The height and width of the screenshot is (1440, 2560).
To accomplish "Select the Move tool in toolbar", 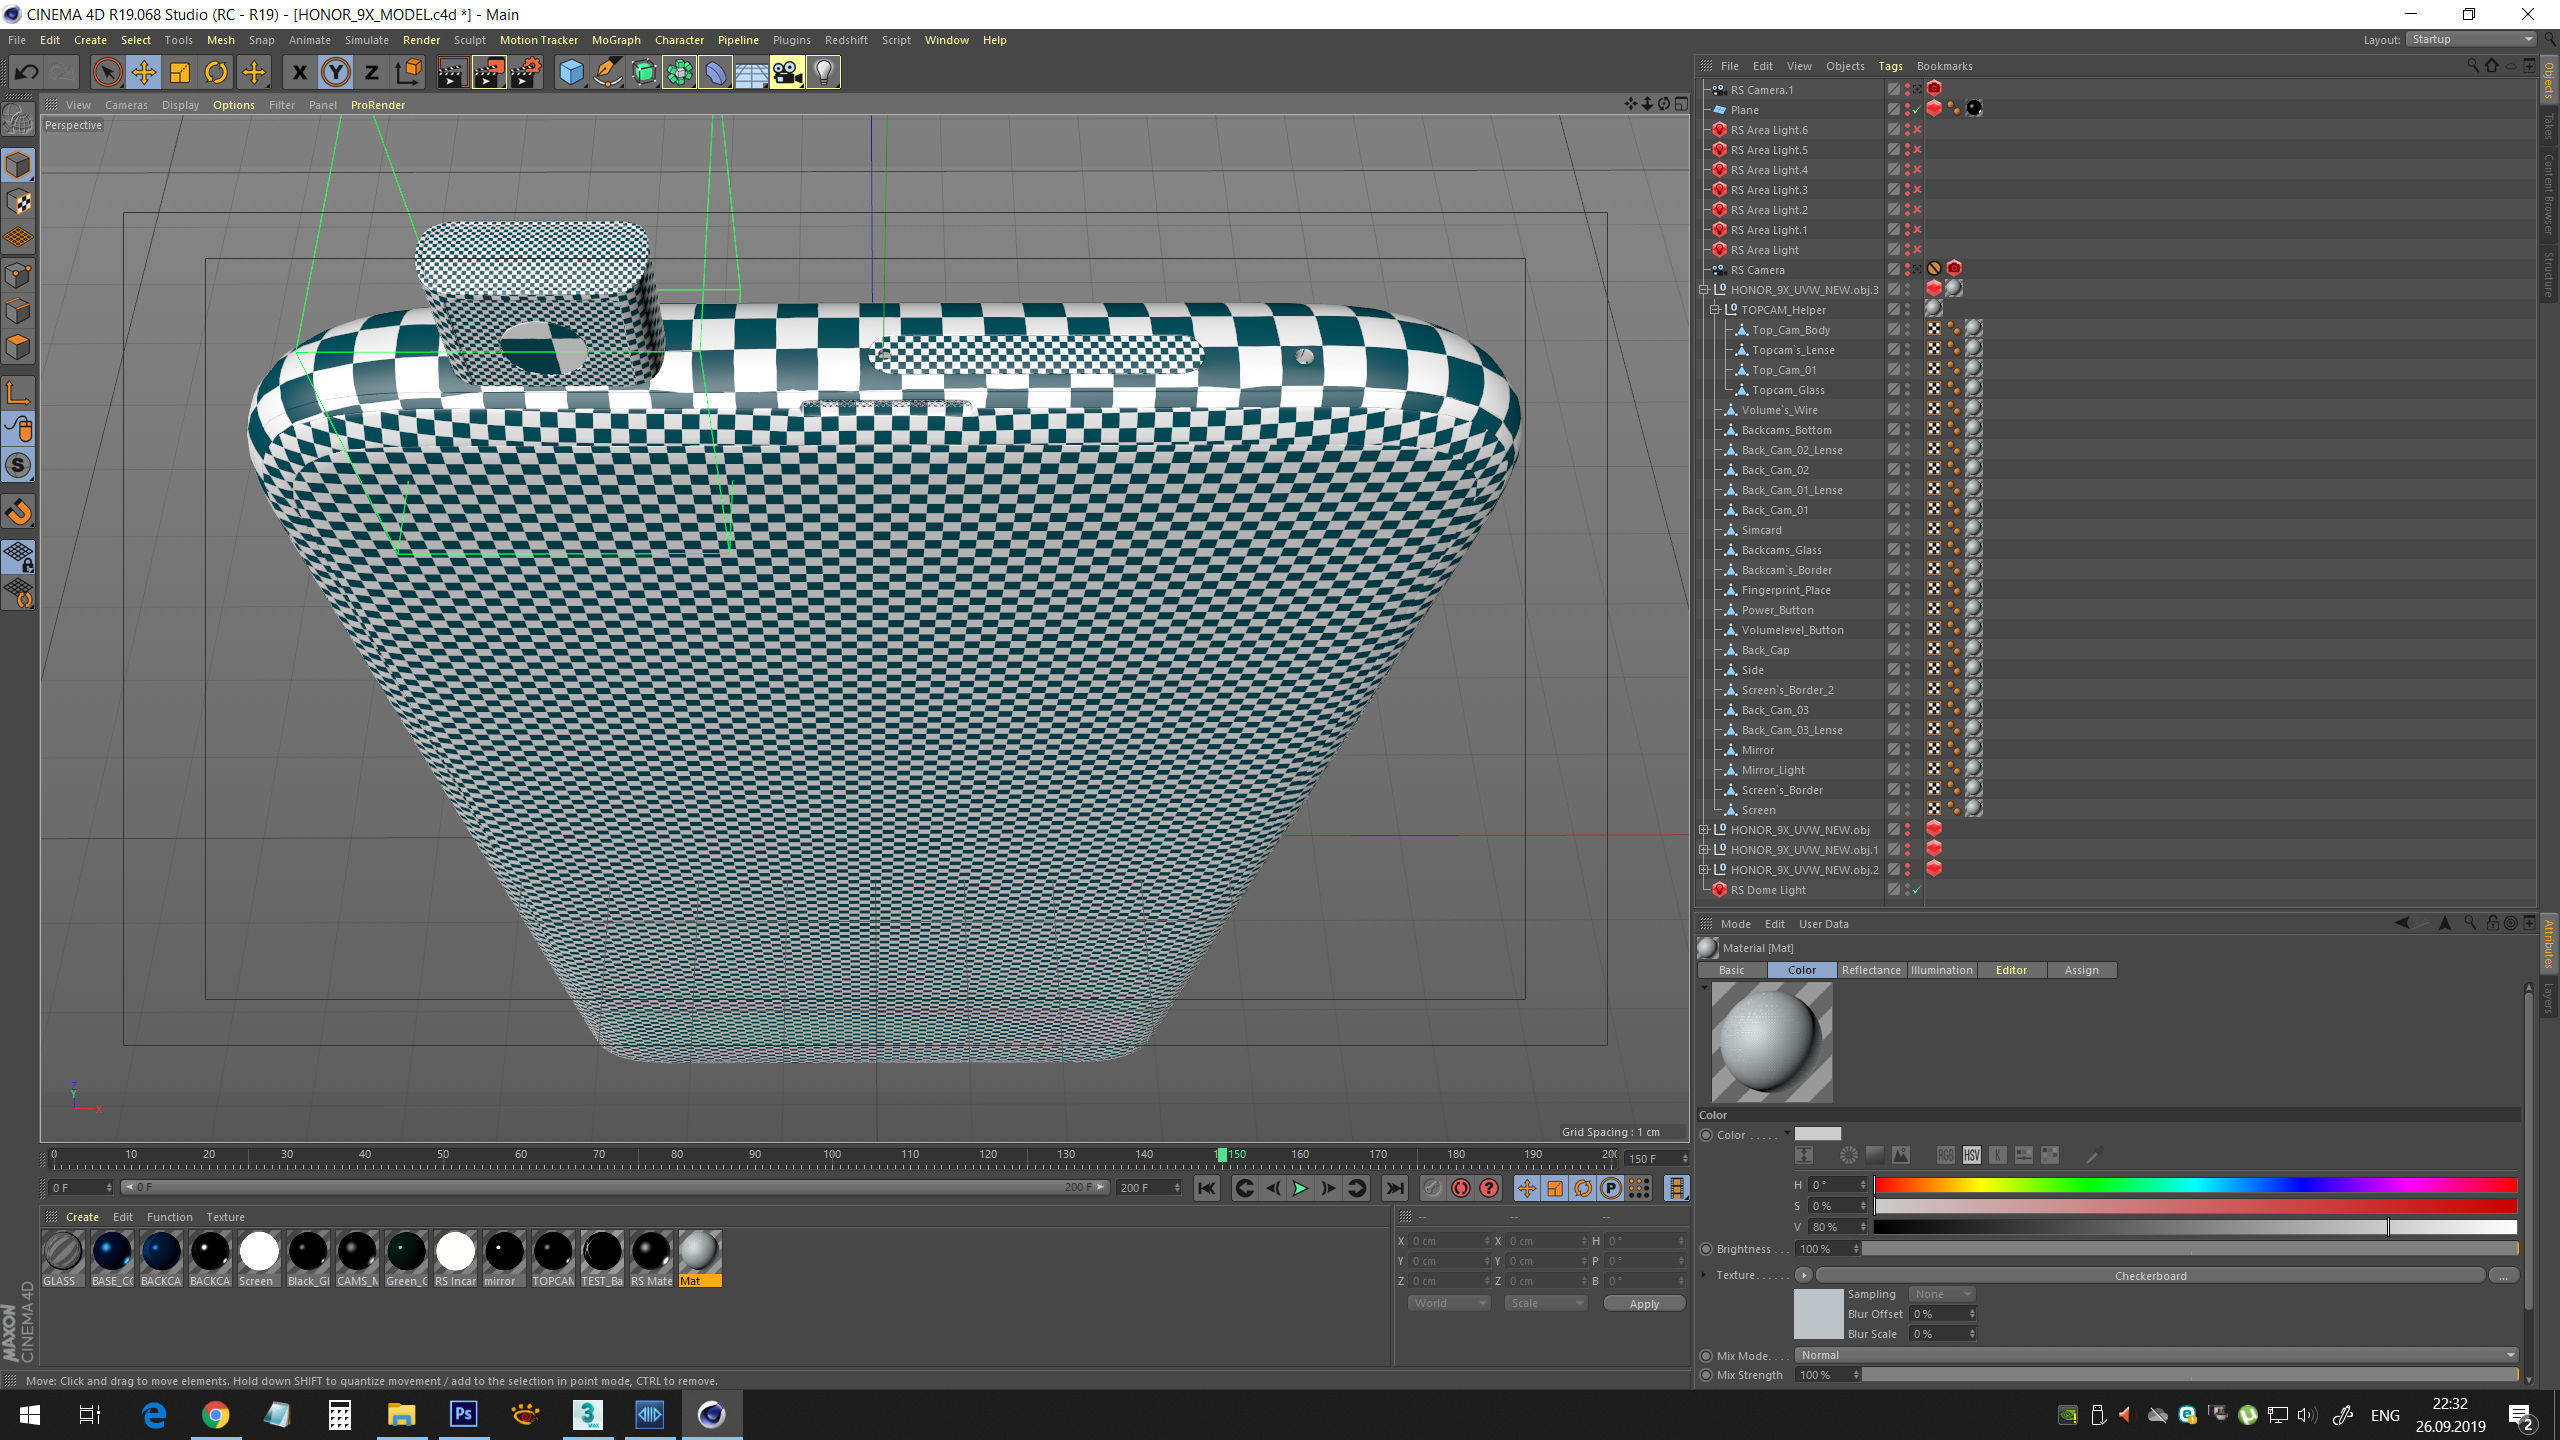I will [144, 72].
